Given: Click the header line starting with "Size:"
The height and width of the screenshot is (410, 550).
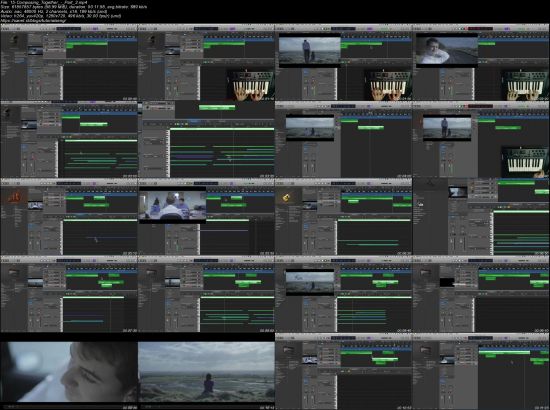Looking at the screenshot, I should pyautogui.click(x=74, y=7).
